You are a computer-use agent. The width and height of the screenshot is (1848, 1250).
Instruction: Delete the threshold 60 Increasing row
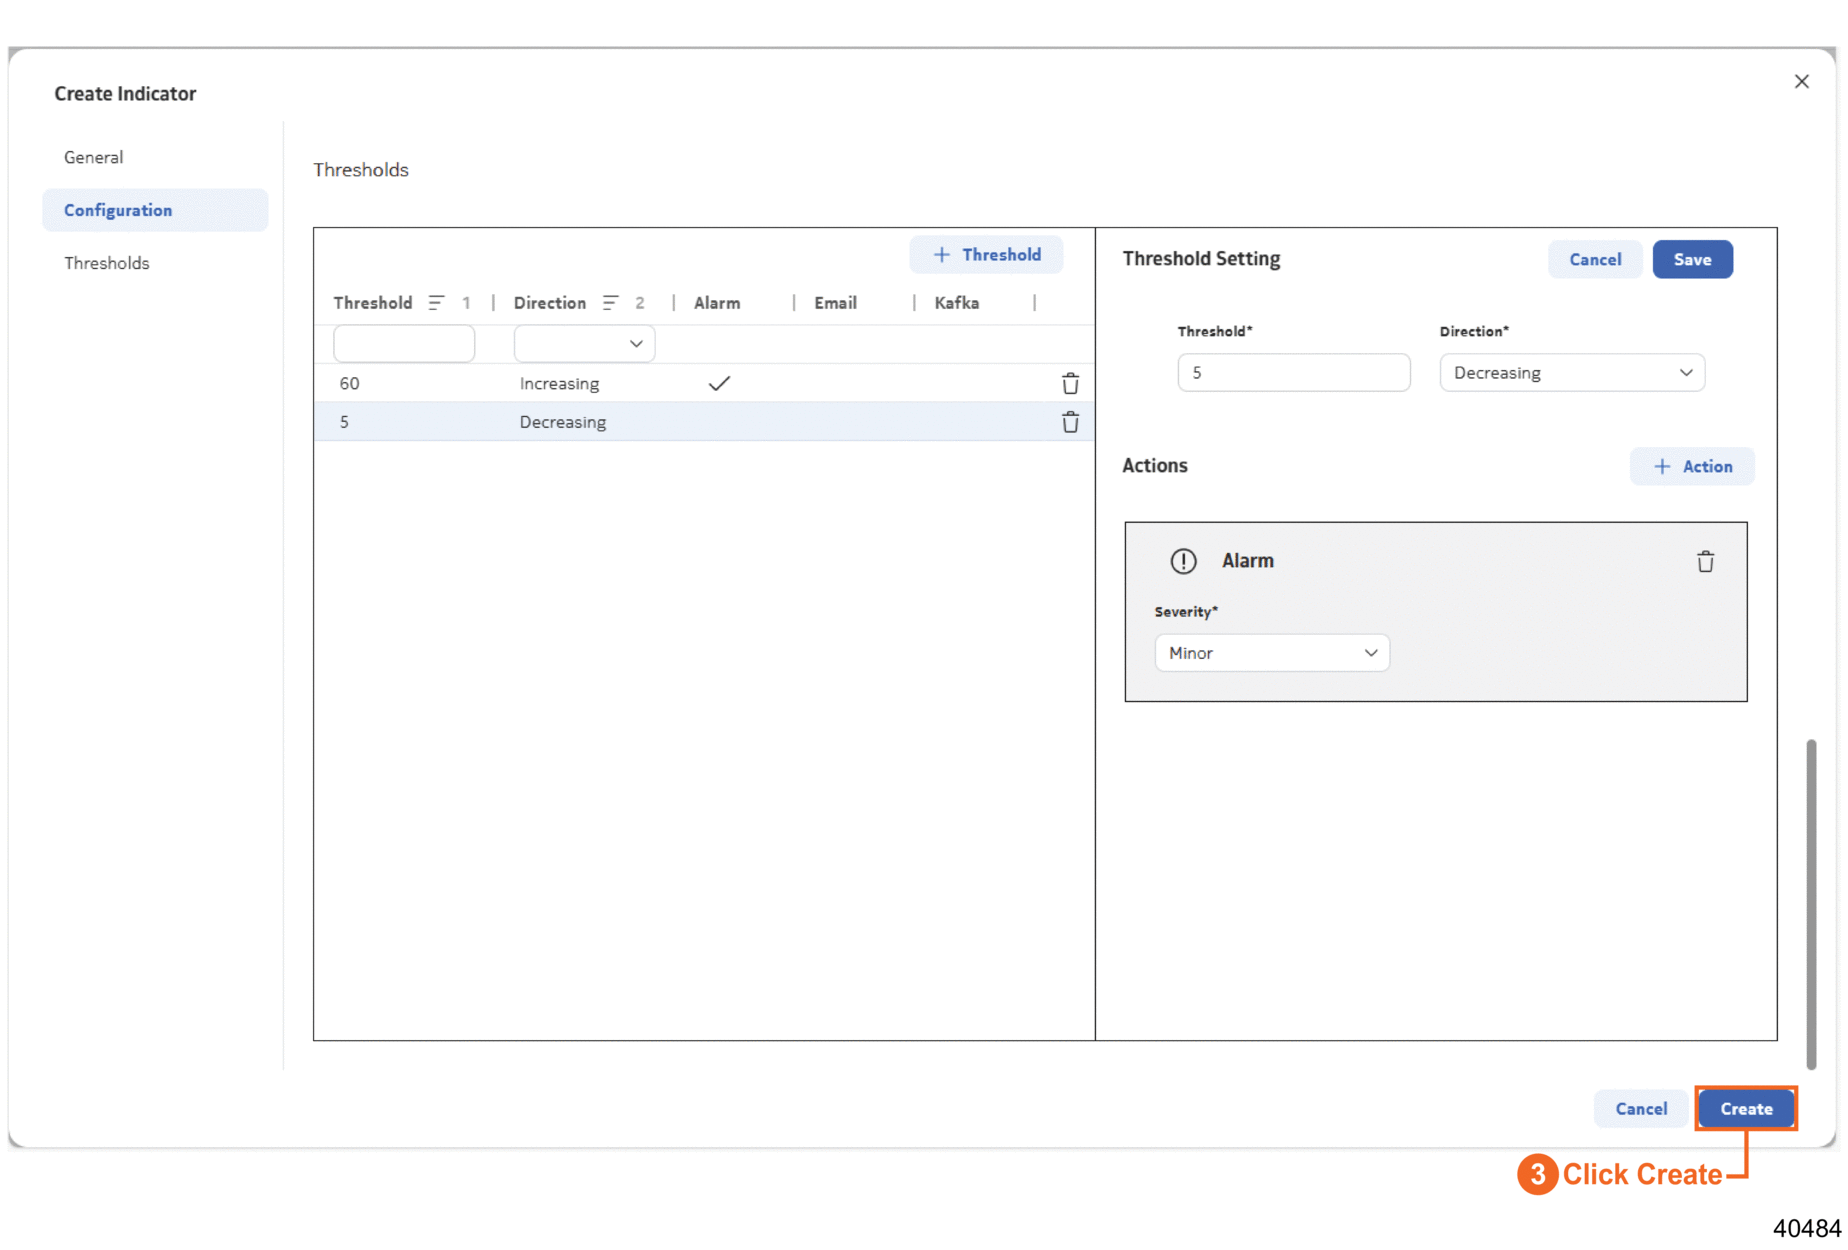(x=1069, y=384)
